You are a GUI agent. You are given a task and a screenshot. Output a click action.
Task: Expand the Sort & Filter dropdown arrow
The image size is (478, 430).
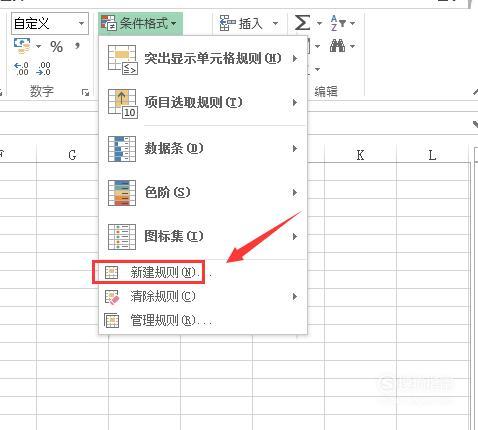[352, 23]
